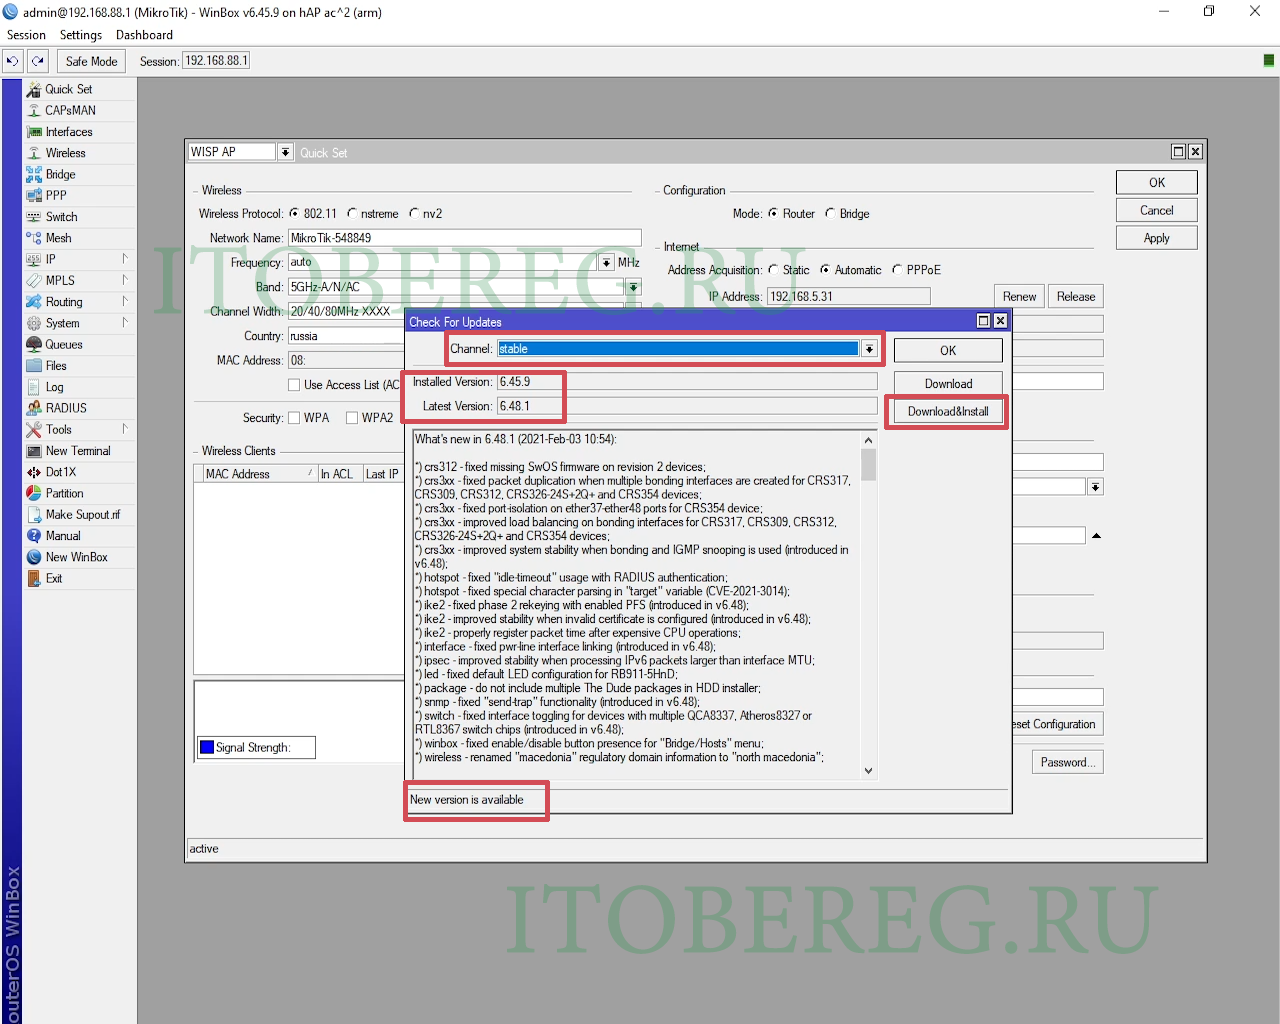Image resolution: width=1280 pixels, height=1024 pixels.
Task: Enable the WPA2 security checkbox
Action: pyautogui.click(x=352, y=418)
